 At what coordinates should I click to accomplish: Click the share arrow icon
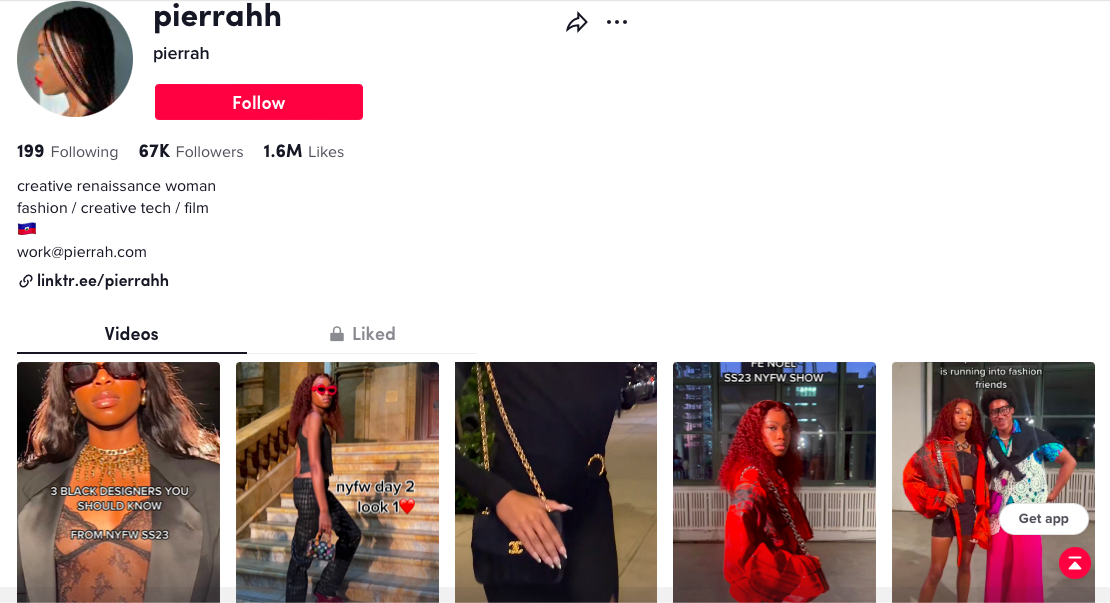tap(577, 23)
